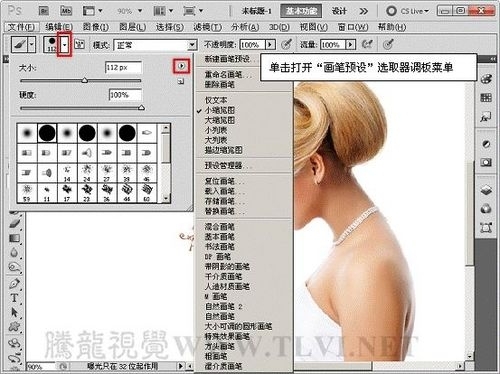Open the 选择(S) menu
500x374 pixels.
click(170, 27)
